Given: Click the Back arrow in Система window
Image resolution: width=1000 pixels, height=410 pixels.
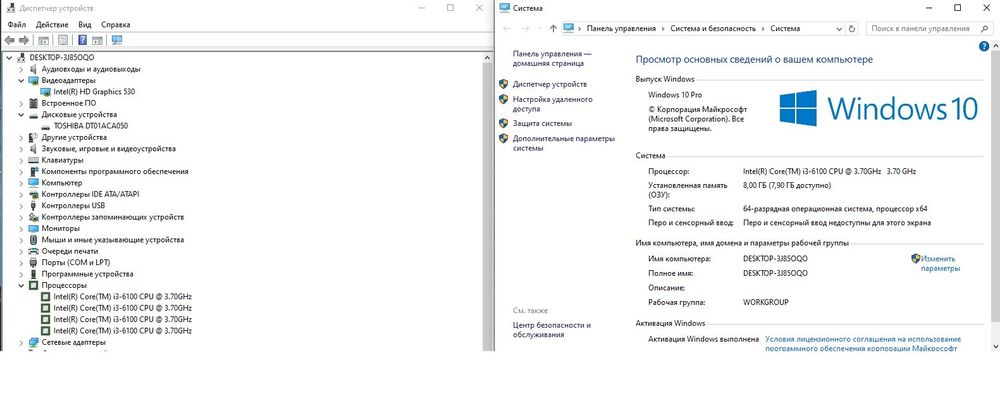Looking at the screenshot, I should [507, 29].
